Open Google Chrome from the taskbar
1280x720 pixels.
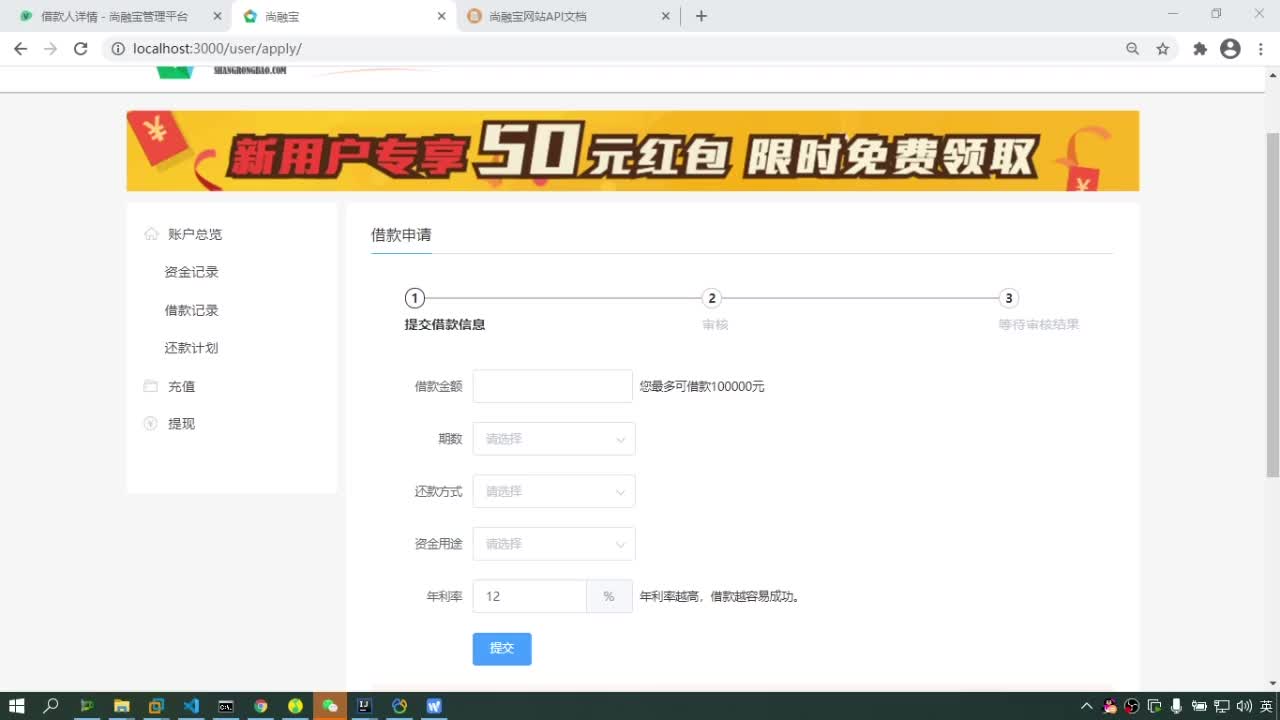pos(260,706)
